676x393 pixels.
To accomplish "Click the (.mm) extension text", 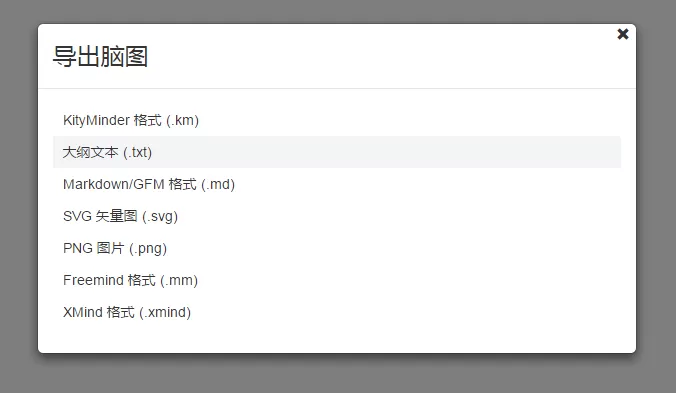I will pyautogui.click(x=179, y=281).
